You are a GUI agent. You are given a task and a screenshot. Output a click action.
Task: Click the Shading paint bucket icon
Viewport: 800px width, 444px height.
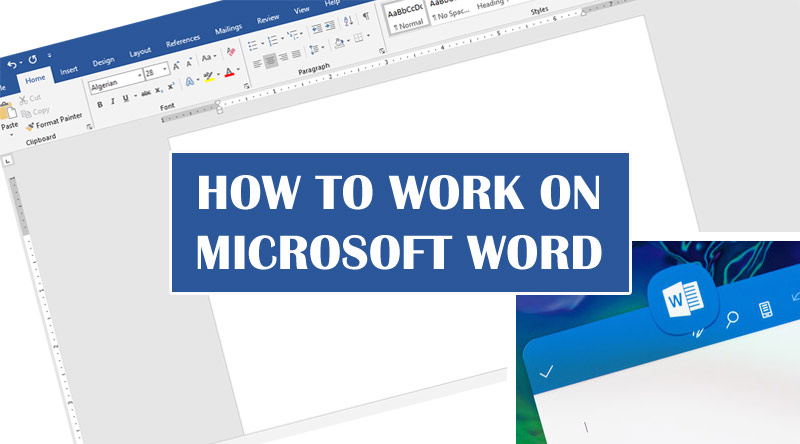(x=339, y=43)
